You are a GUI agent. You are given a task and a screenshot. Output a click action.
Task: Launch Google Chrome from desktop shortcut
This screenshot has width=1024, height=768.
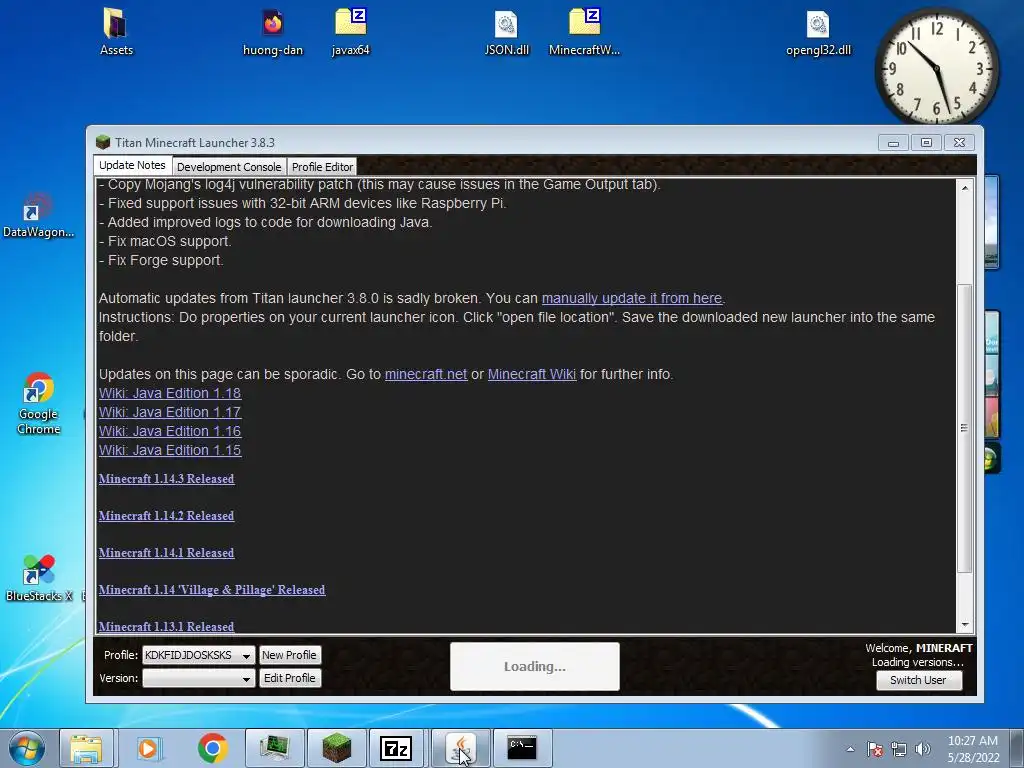pos(38,403)
